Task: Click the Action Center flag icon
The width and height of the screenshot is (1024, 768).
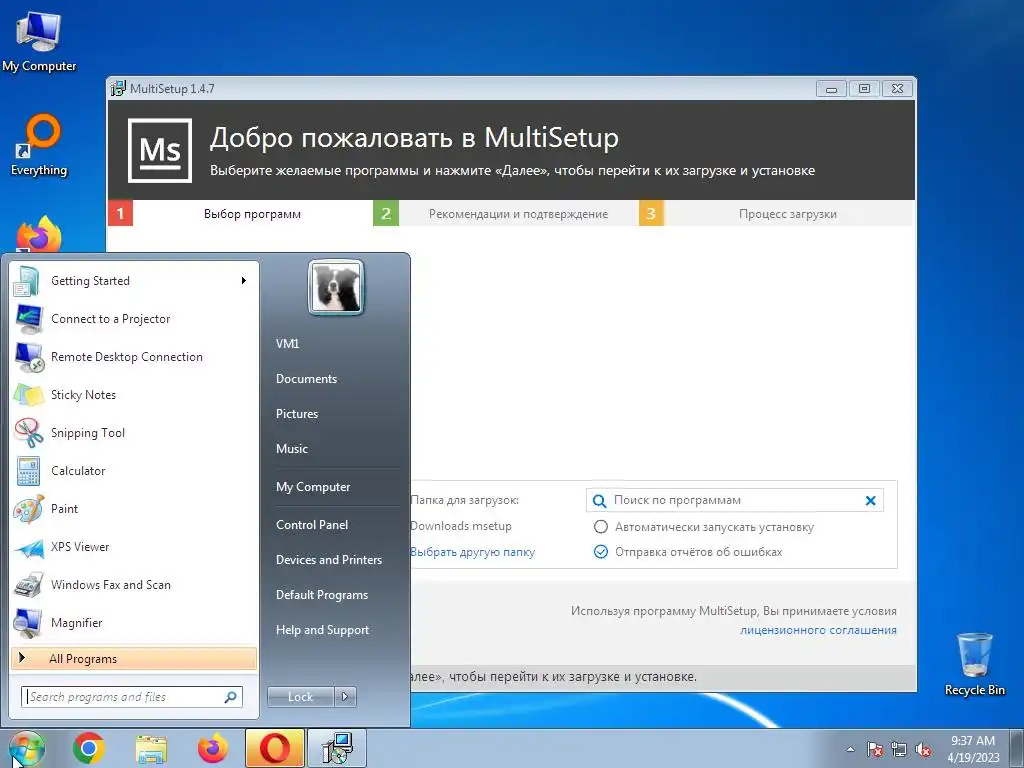Action: [874, 749]
